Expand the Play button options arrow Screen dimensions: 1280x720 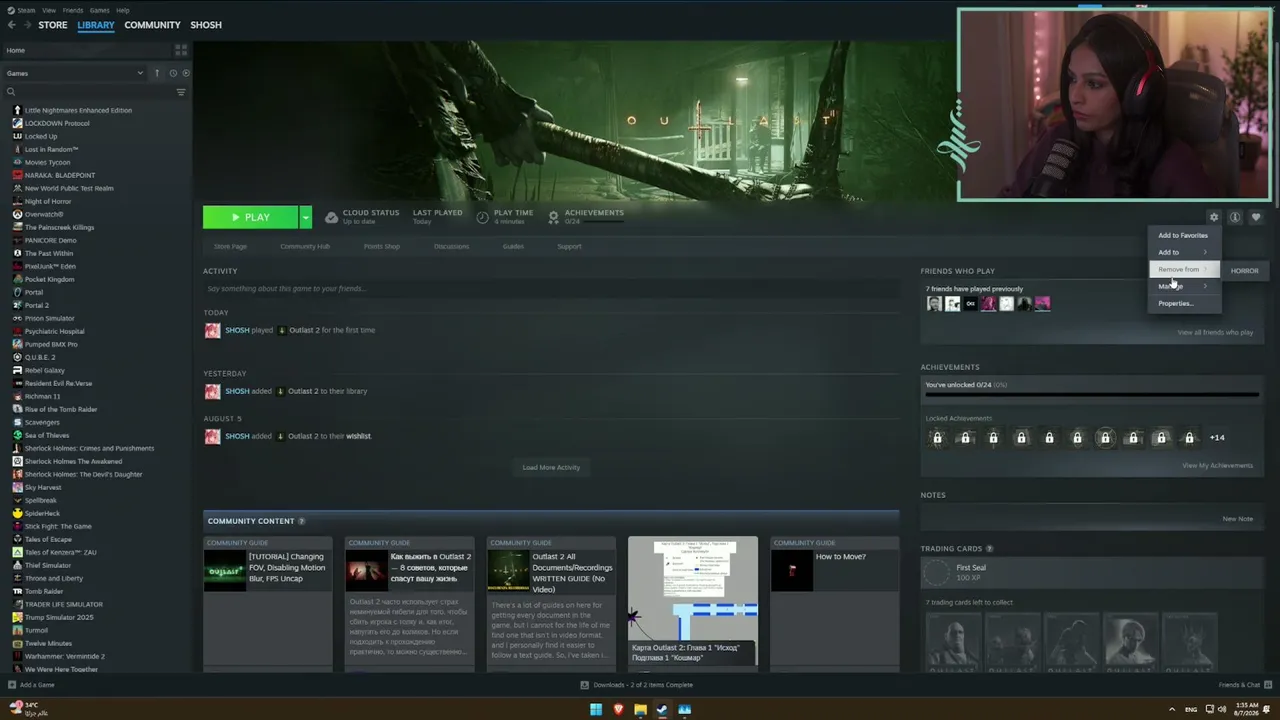[305, 217]
